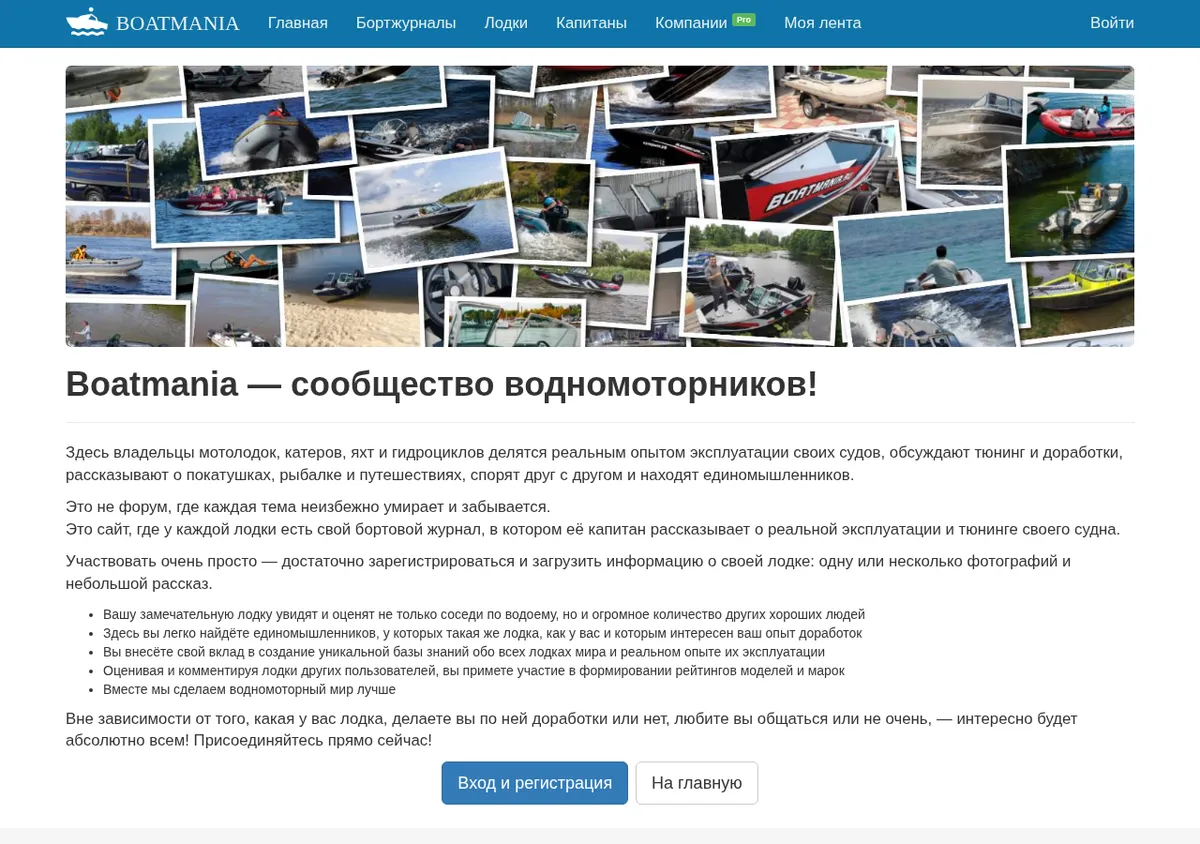Open the Компании navigation link
The image size is (1200, 844).
[x=691, y=23]
